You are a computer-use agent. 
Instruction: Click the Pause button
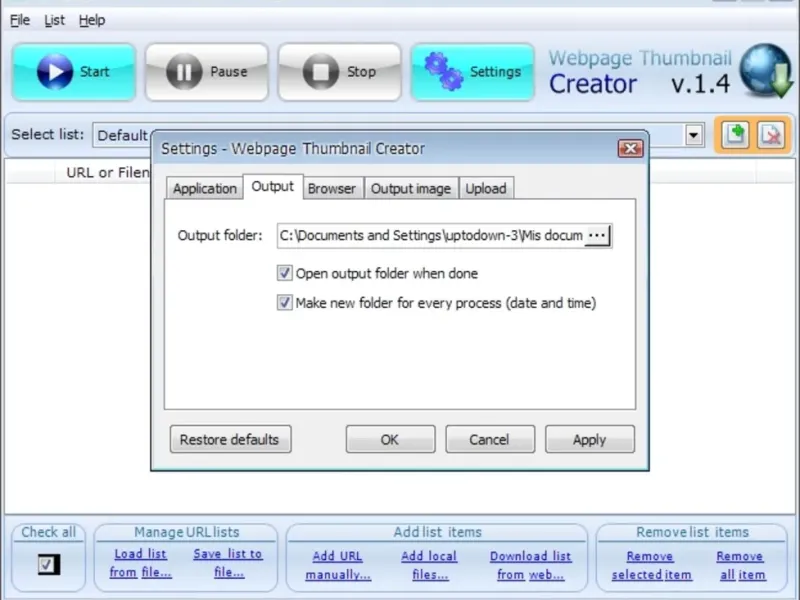coord(207,72)
